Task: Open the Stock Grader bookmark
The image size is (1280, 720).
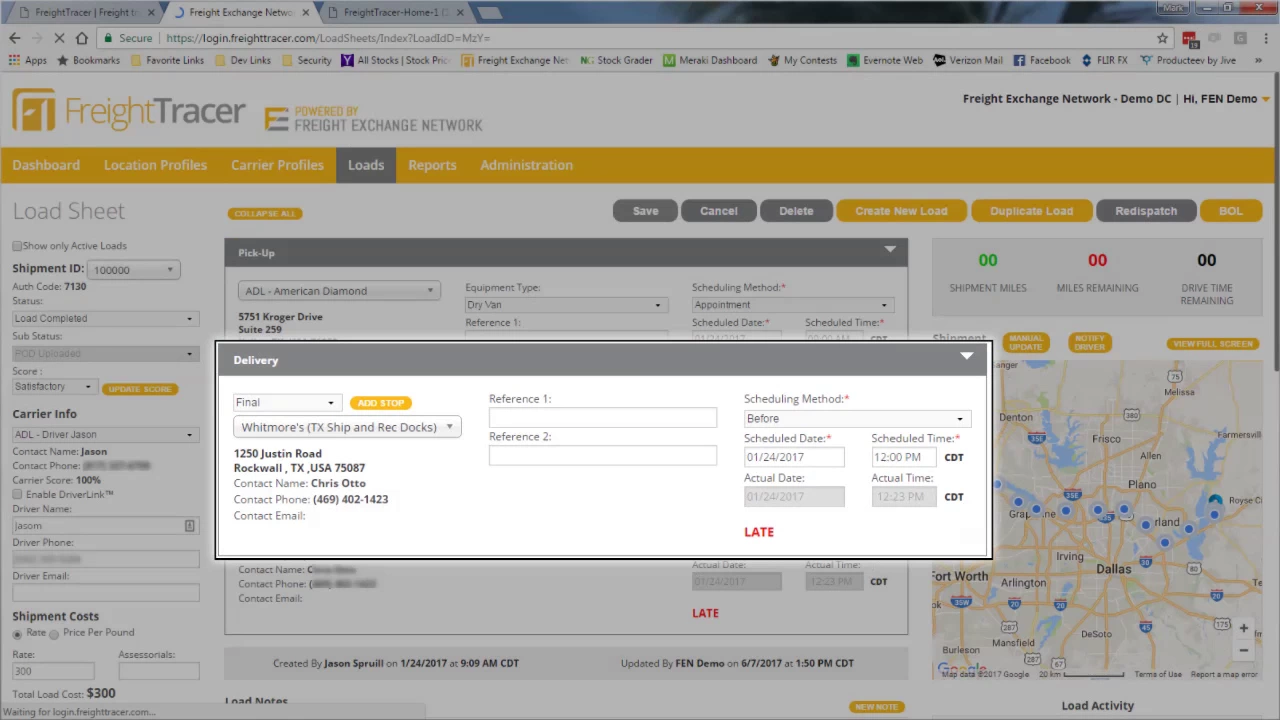Action: pyautogui.click(x=617, y=60)
